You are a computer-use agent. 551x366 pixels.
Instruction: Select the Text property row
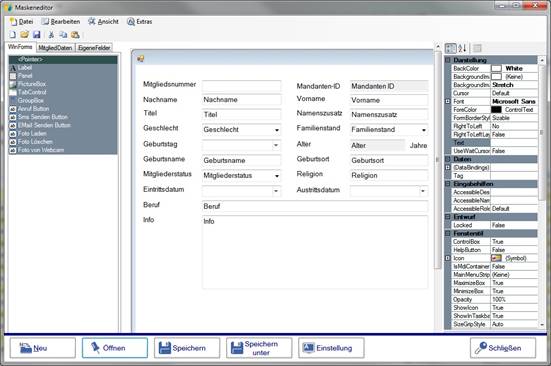[x=494, y=143]
